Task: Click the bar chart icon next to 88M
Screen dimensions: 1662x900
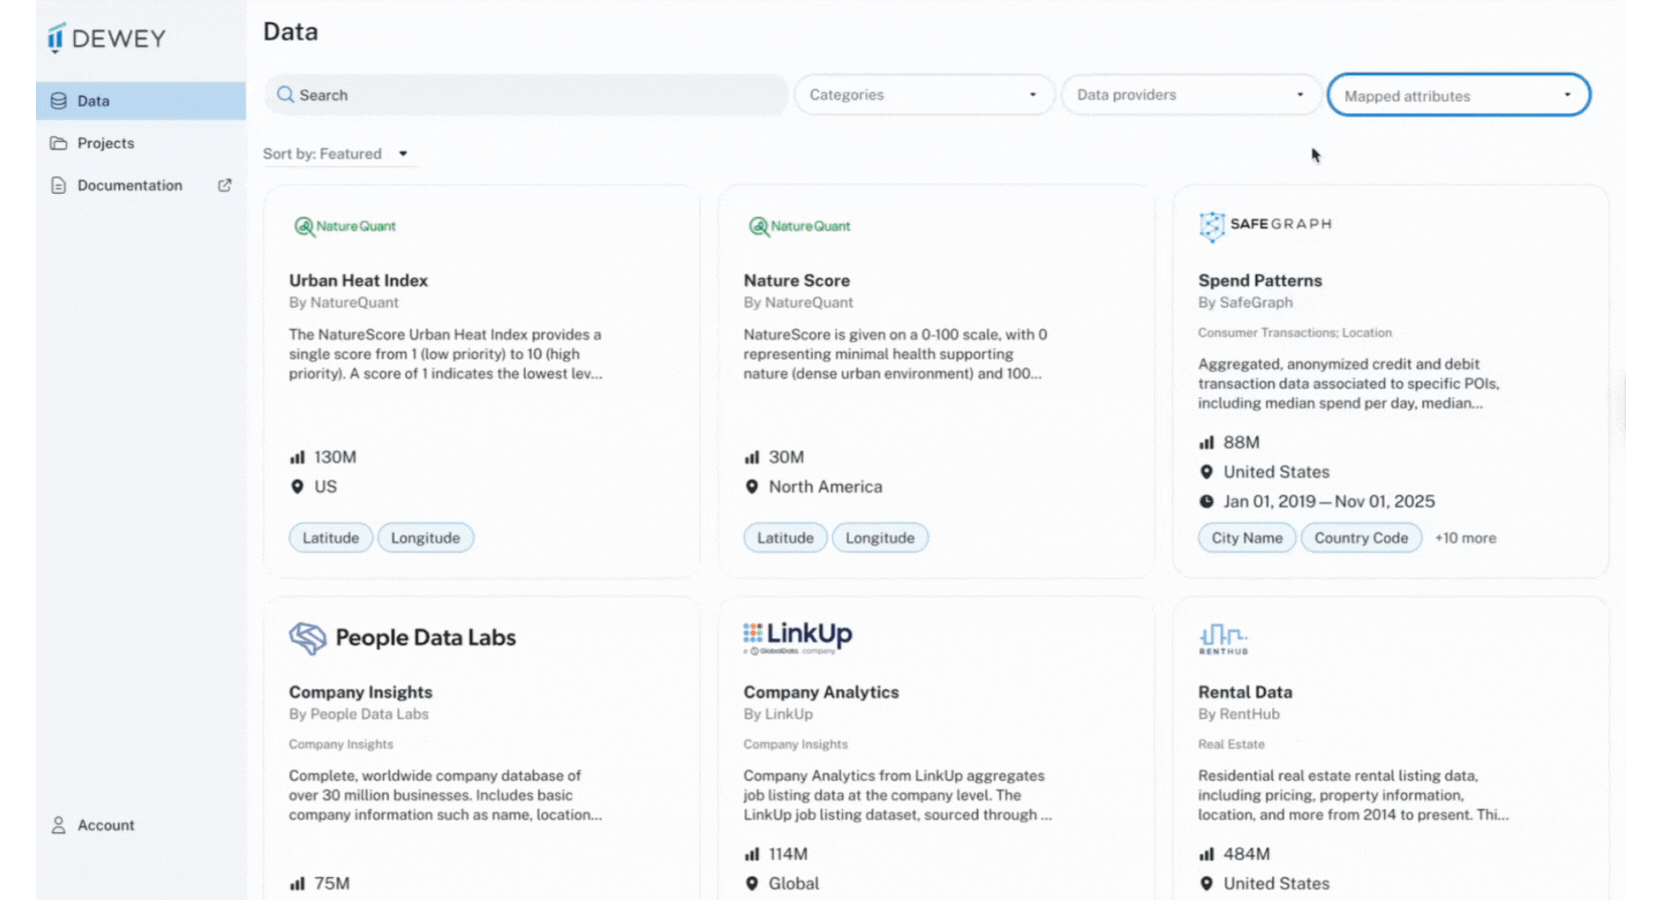Action: pos(1207,442)
